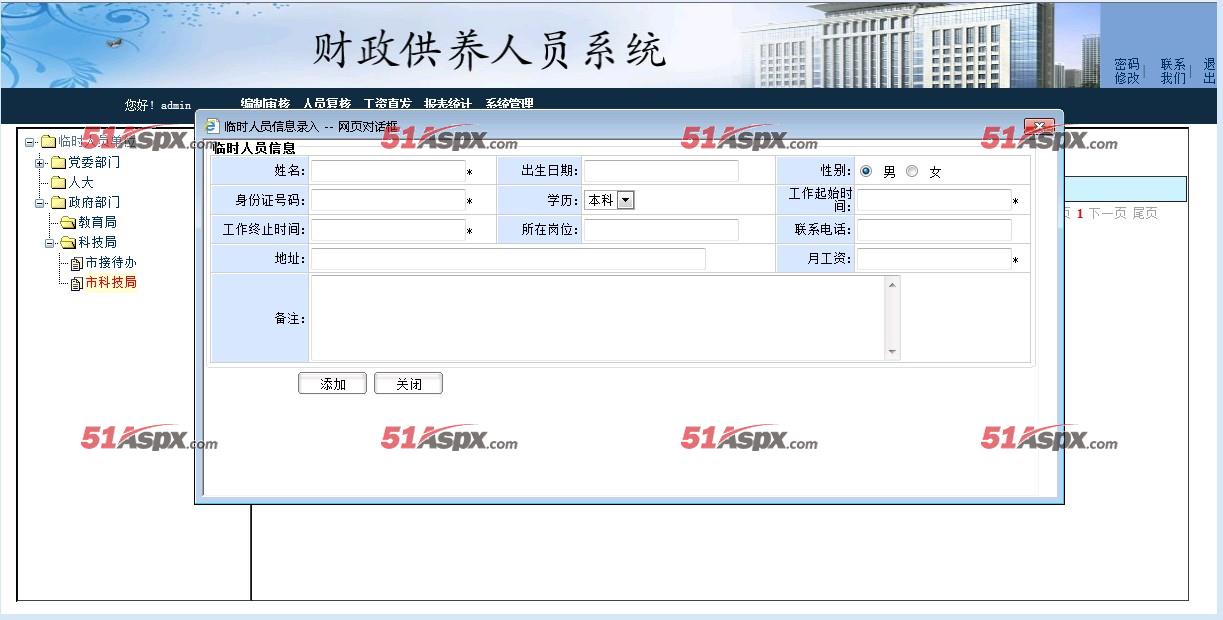Click the IE page icon in dialog title
The height and width of the screenshot is (620, 1223).
tap(212, 126)
